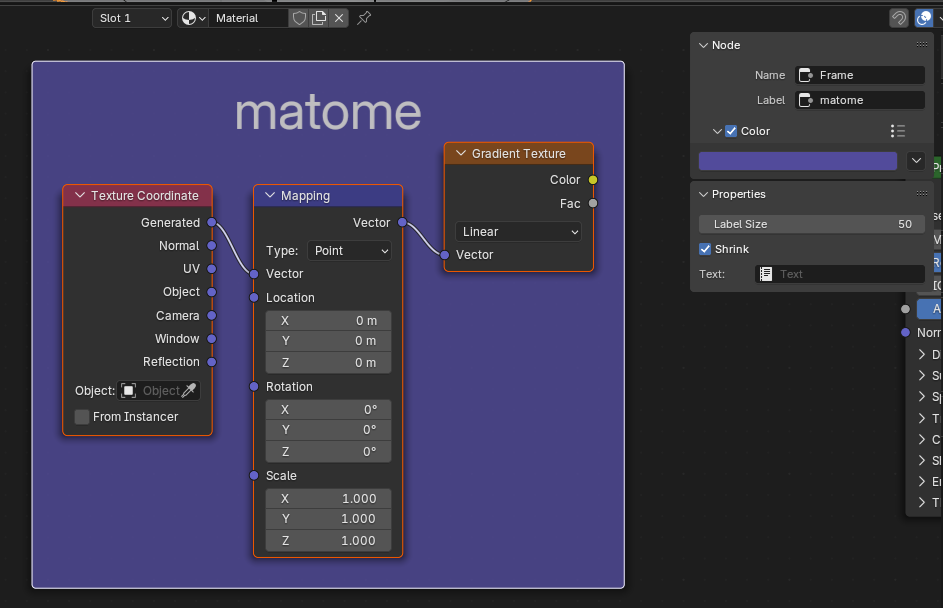
Task: Uncheck the Shrink checkbox
Action: point(705,249)
